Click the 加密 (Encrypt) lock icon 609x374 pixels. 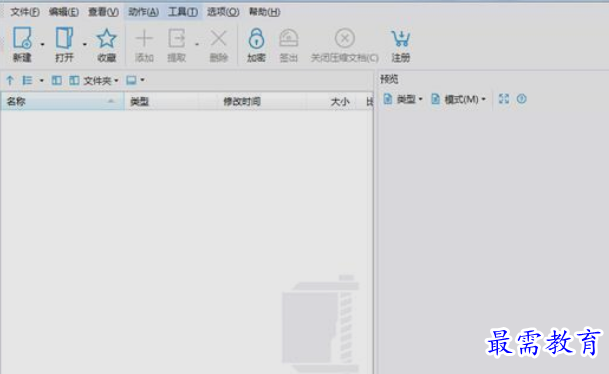tap(256, 38)
